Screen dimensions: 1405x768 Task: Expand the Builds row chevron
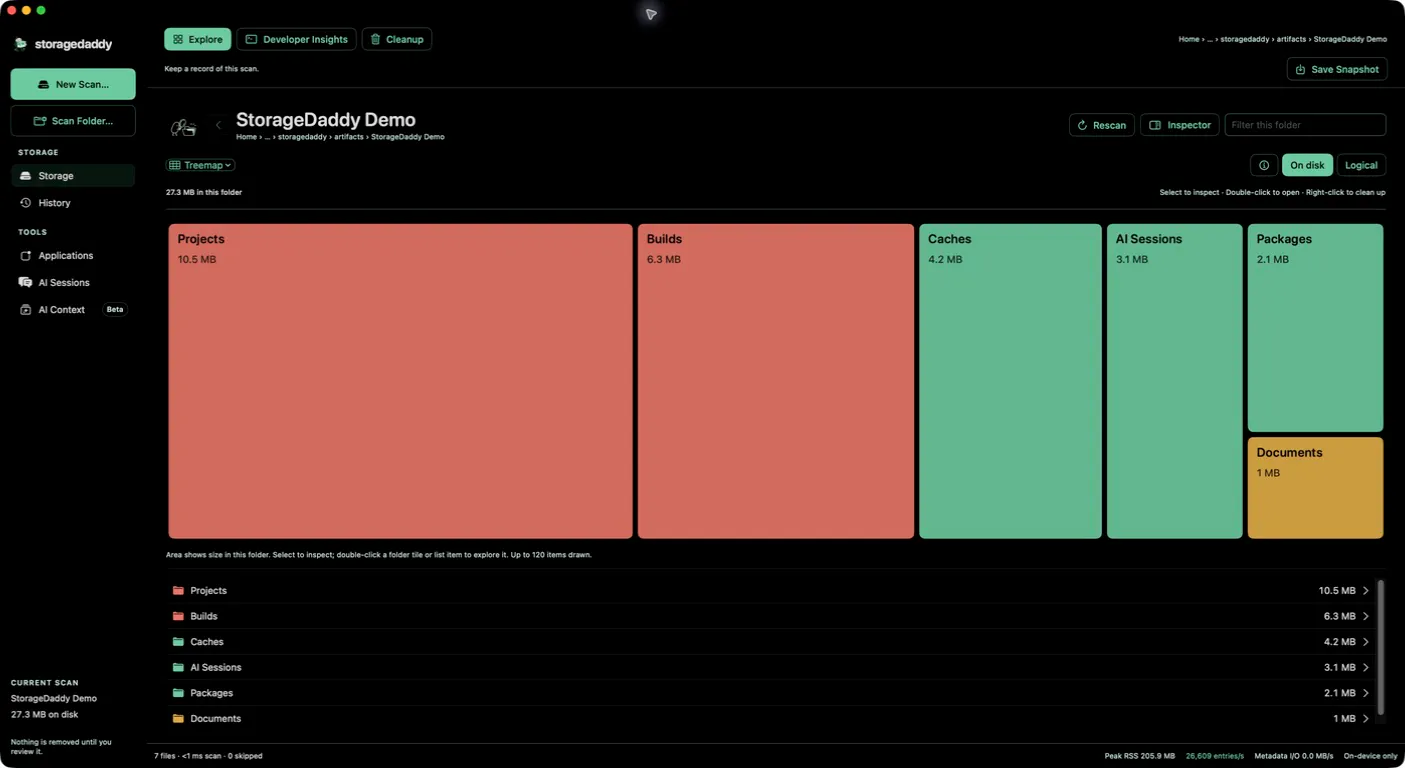click(1366, 617)
